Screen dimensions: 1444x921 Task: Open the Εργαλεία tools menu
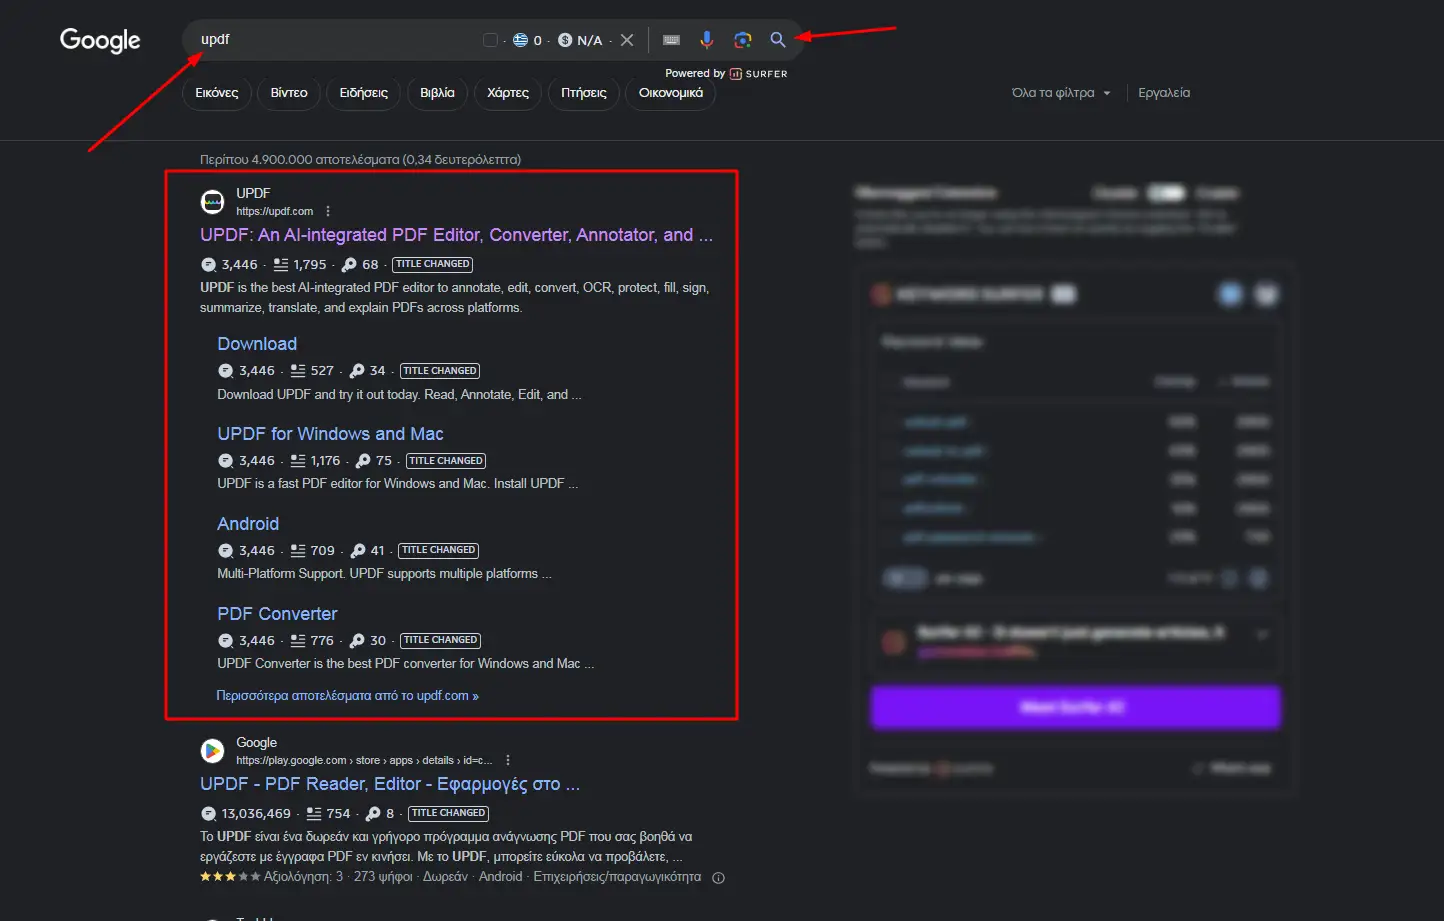1164,93
